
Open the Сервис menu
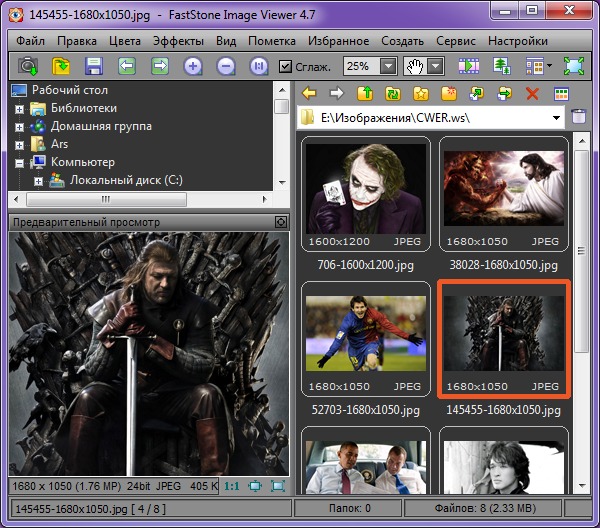(455, 41)
